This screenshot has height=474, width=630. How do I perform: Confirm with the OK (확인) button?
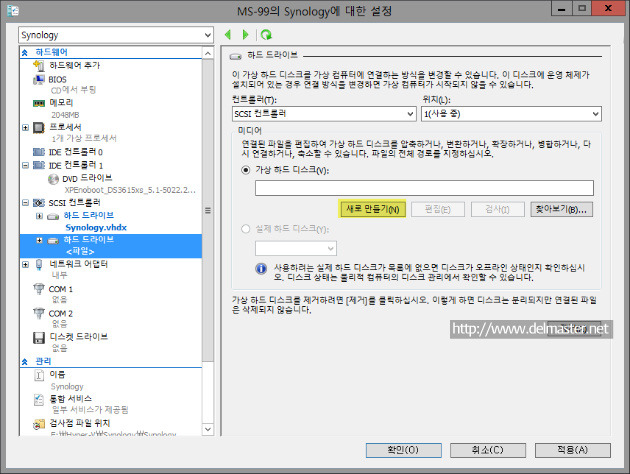[x=403, y=450]
